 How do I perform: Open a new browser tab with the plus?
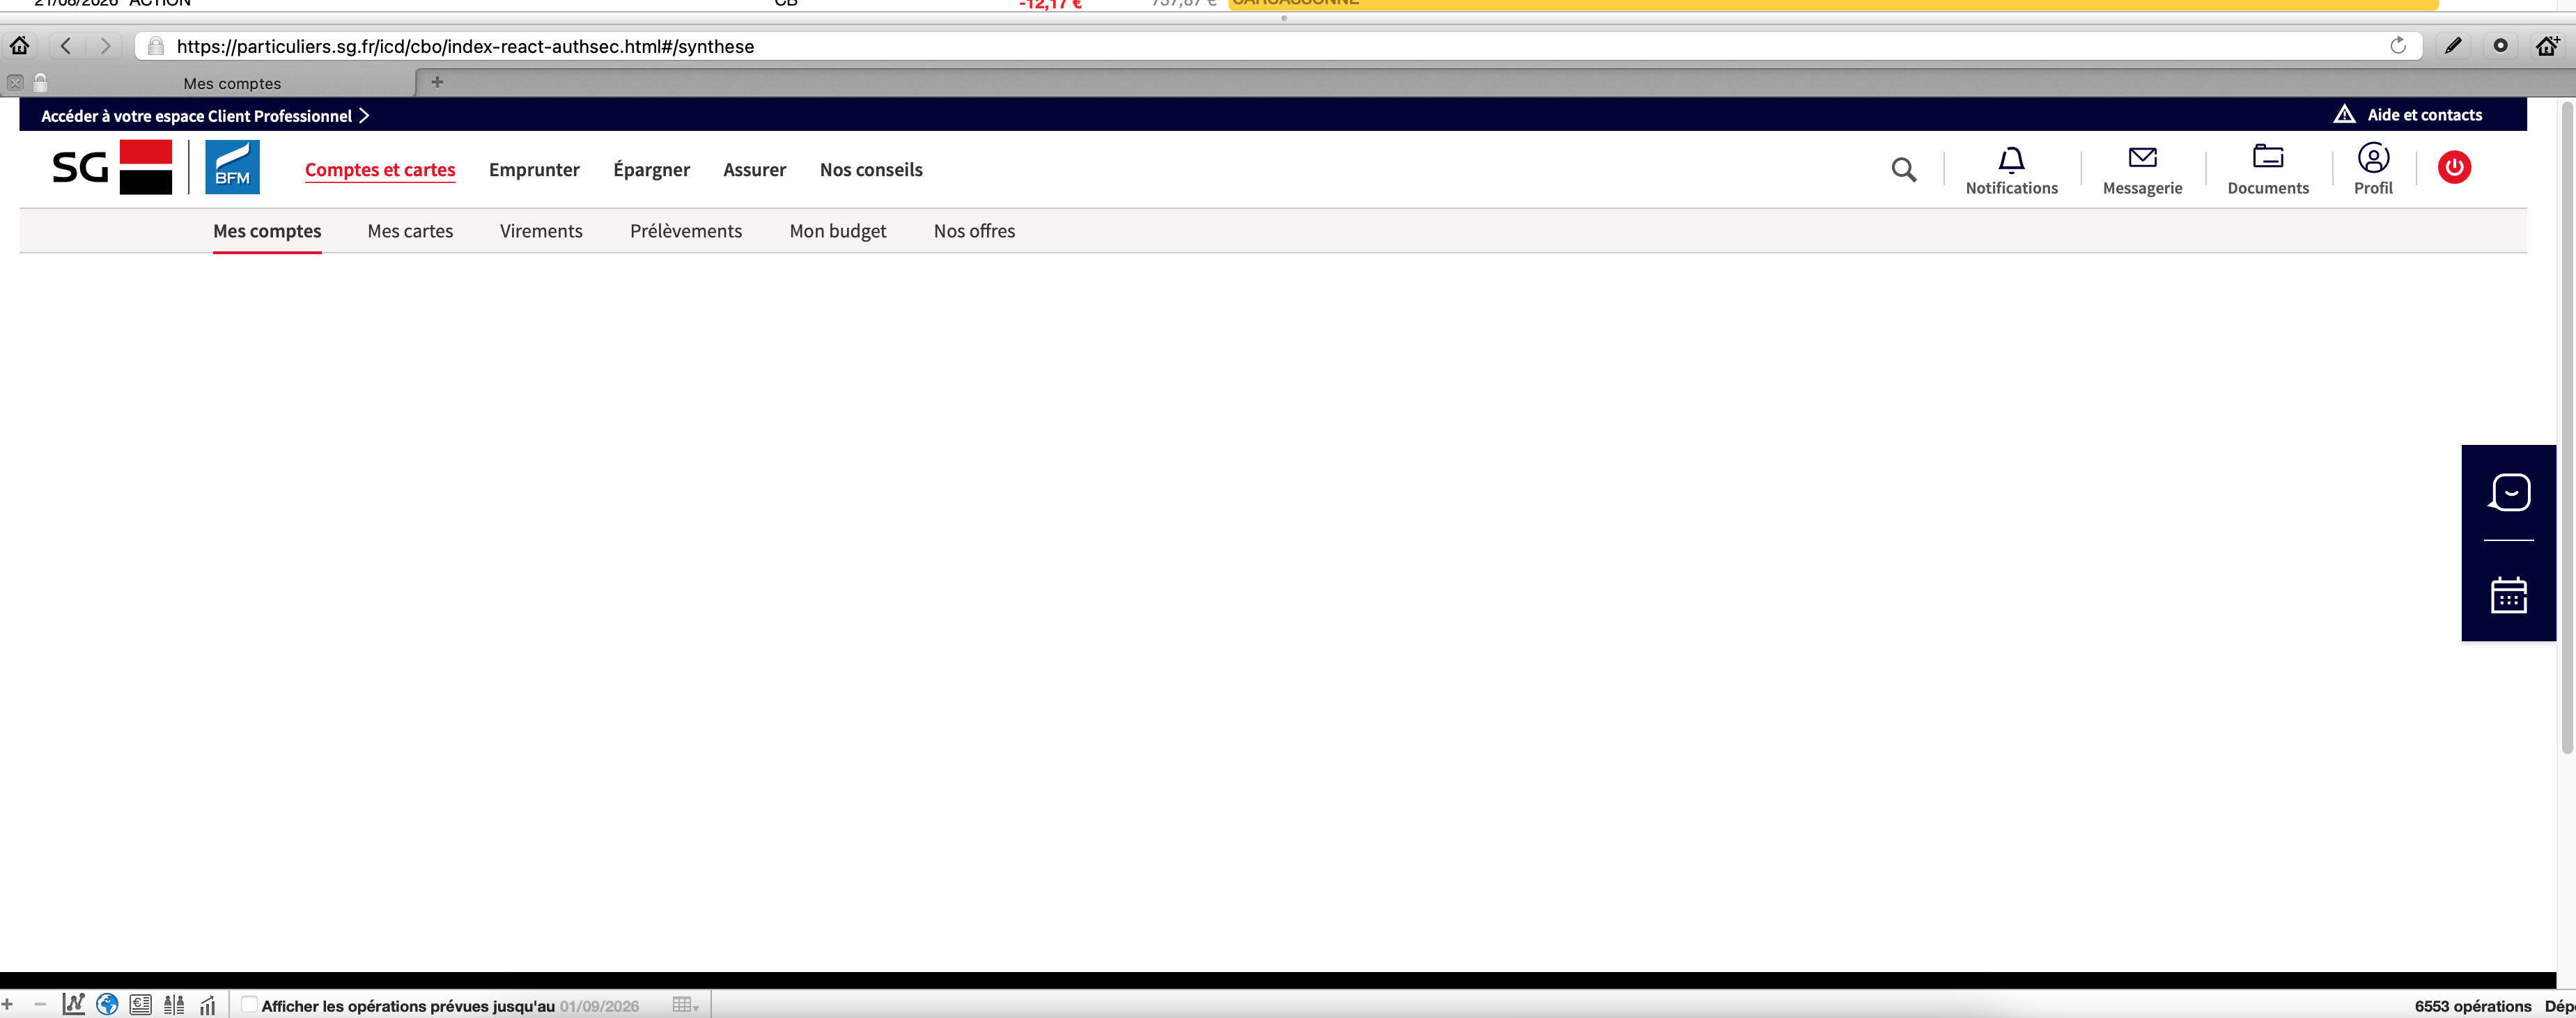437,82
